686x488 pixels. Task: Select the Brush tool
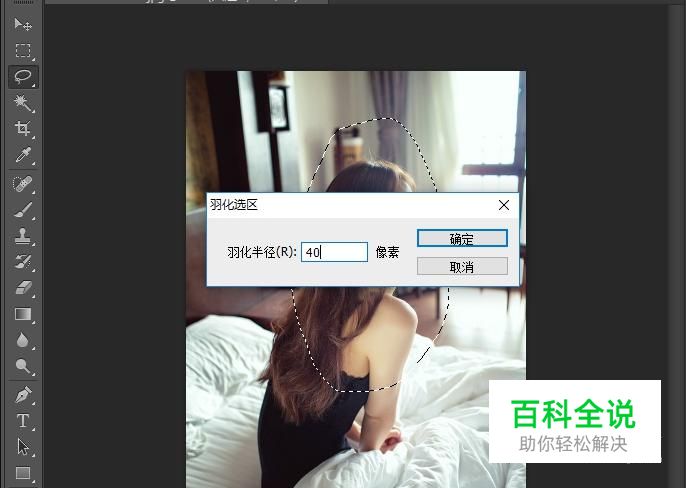pos(23,210)
